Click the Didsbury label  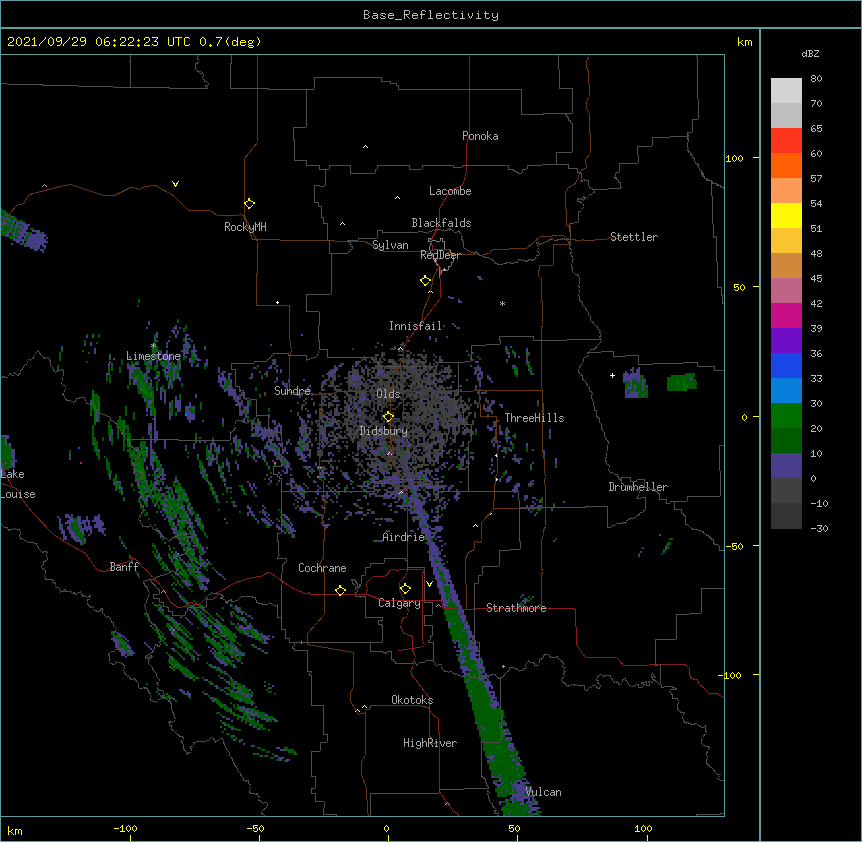click(x=383, y=431)
